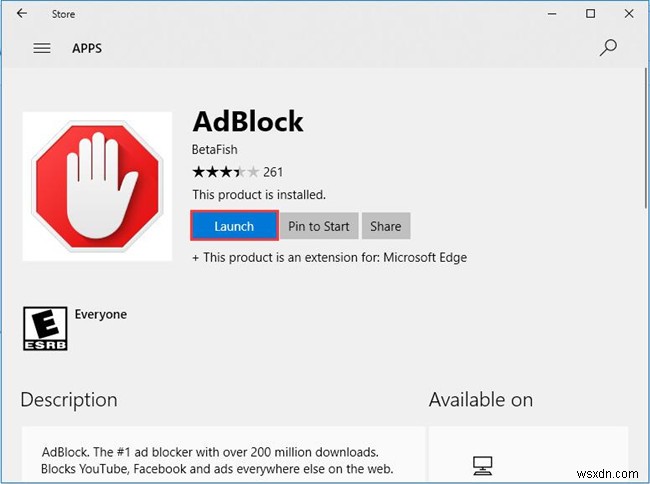Open the hamburger navigation menu
Viewport: 650px width, 484px height.
click(x=42, y=48)
